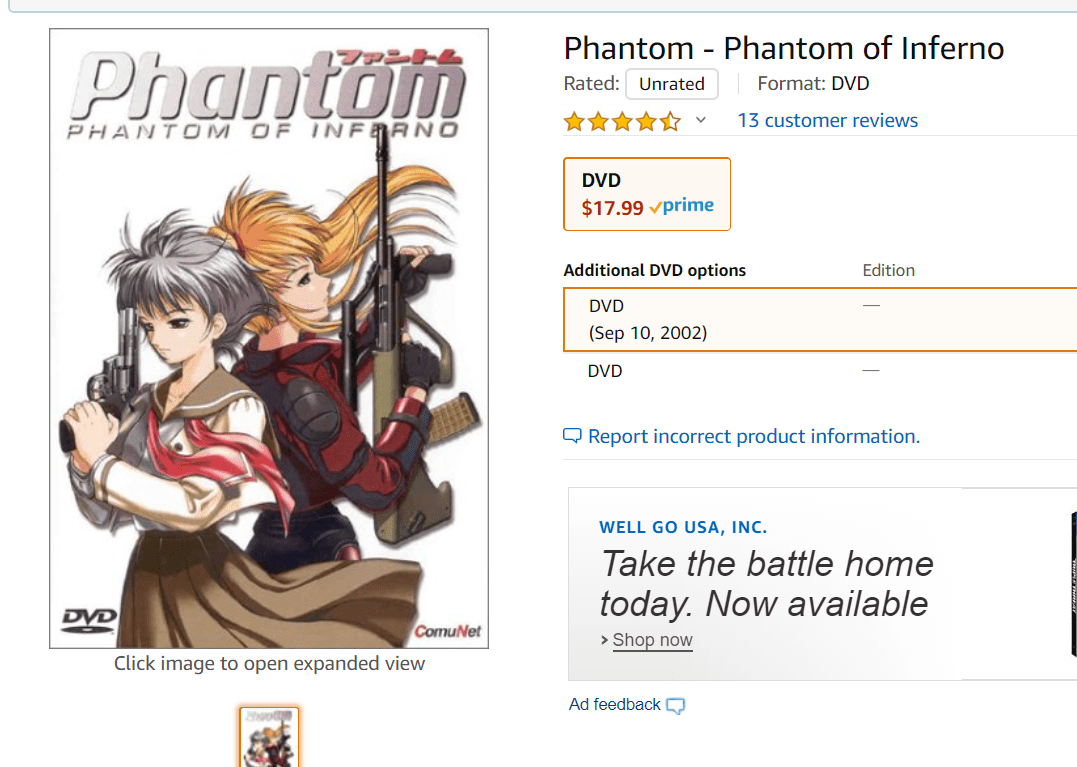The image size is (1077, 767).
Task: Choose the DVD Sep 10, 2002 option row
Action: 820,319
